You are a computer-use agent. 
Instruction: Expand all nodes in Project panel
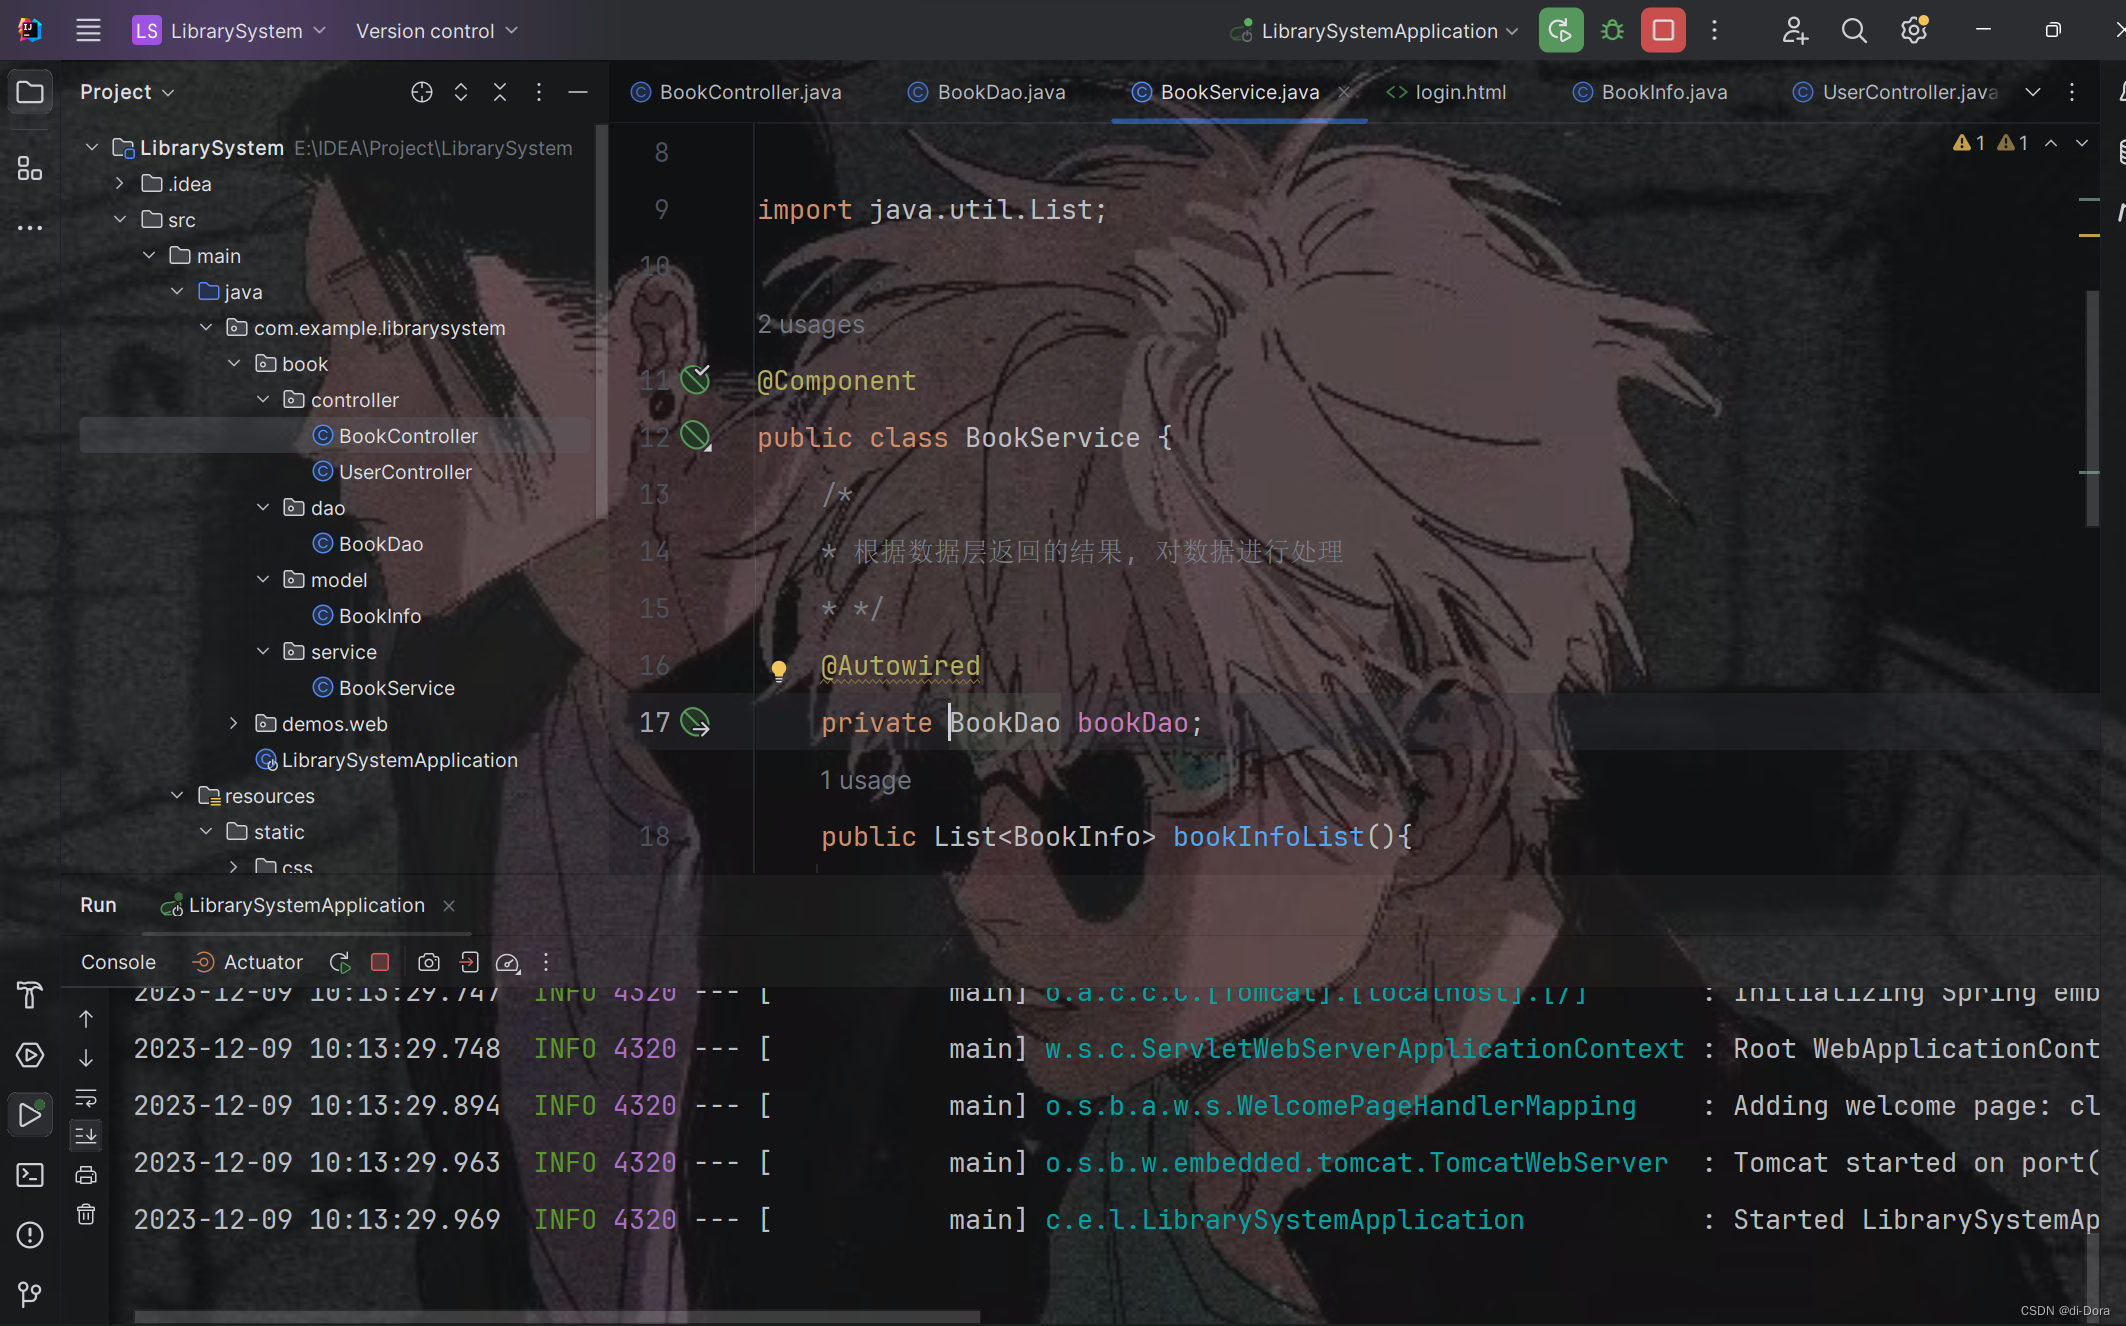[461, 92]
